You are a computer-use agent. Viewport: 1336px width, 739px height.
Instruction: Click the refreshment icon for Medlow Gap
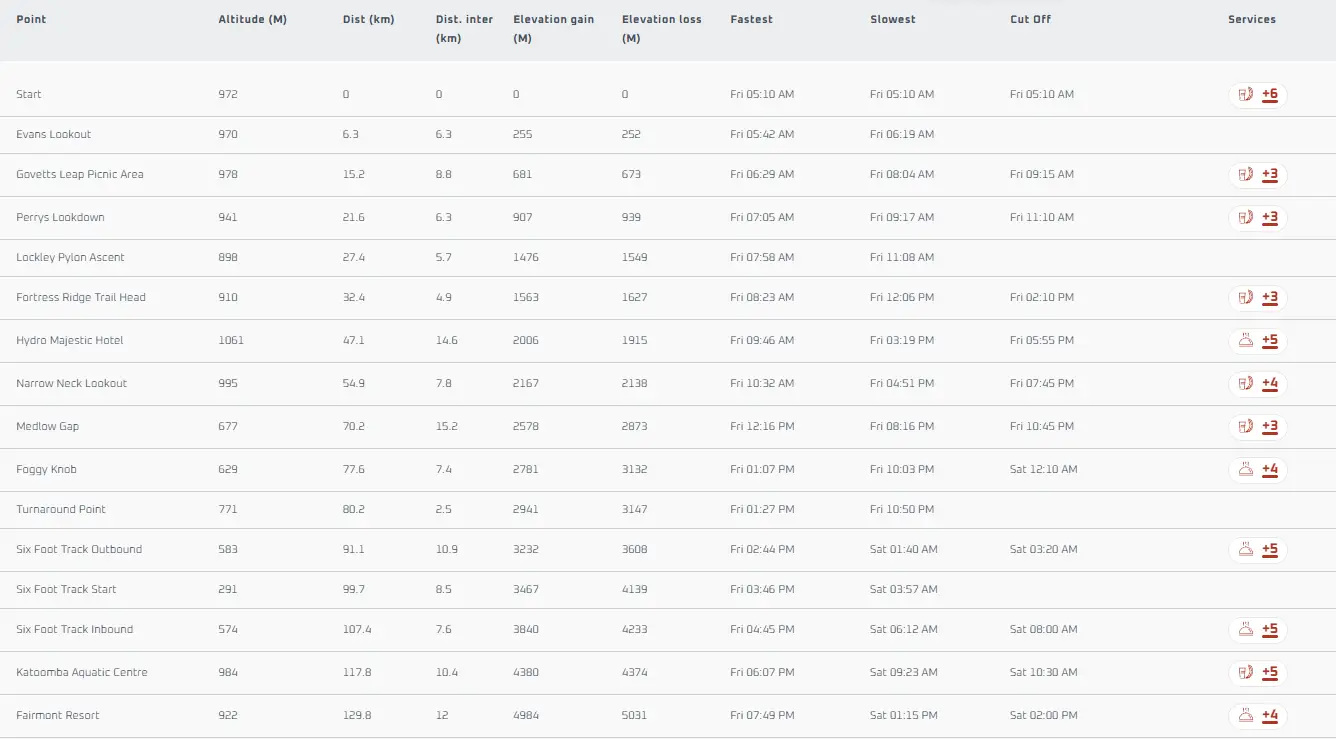(x=1246, y=426)
